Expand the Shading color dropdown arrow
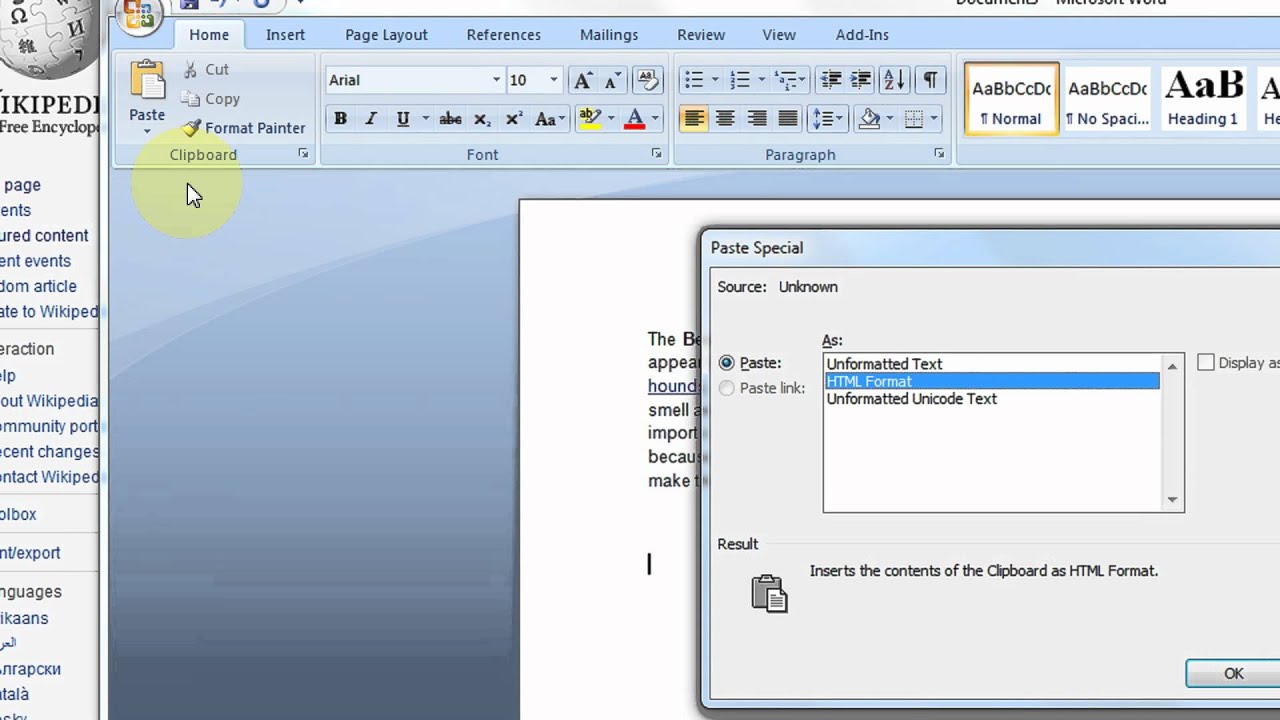This screenshot has height=720, width=1280. [890, 119]
